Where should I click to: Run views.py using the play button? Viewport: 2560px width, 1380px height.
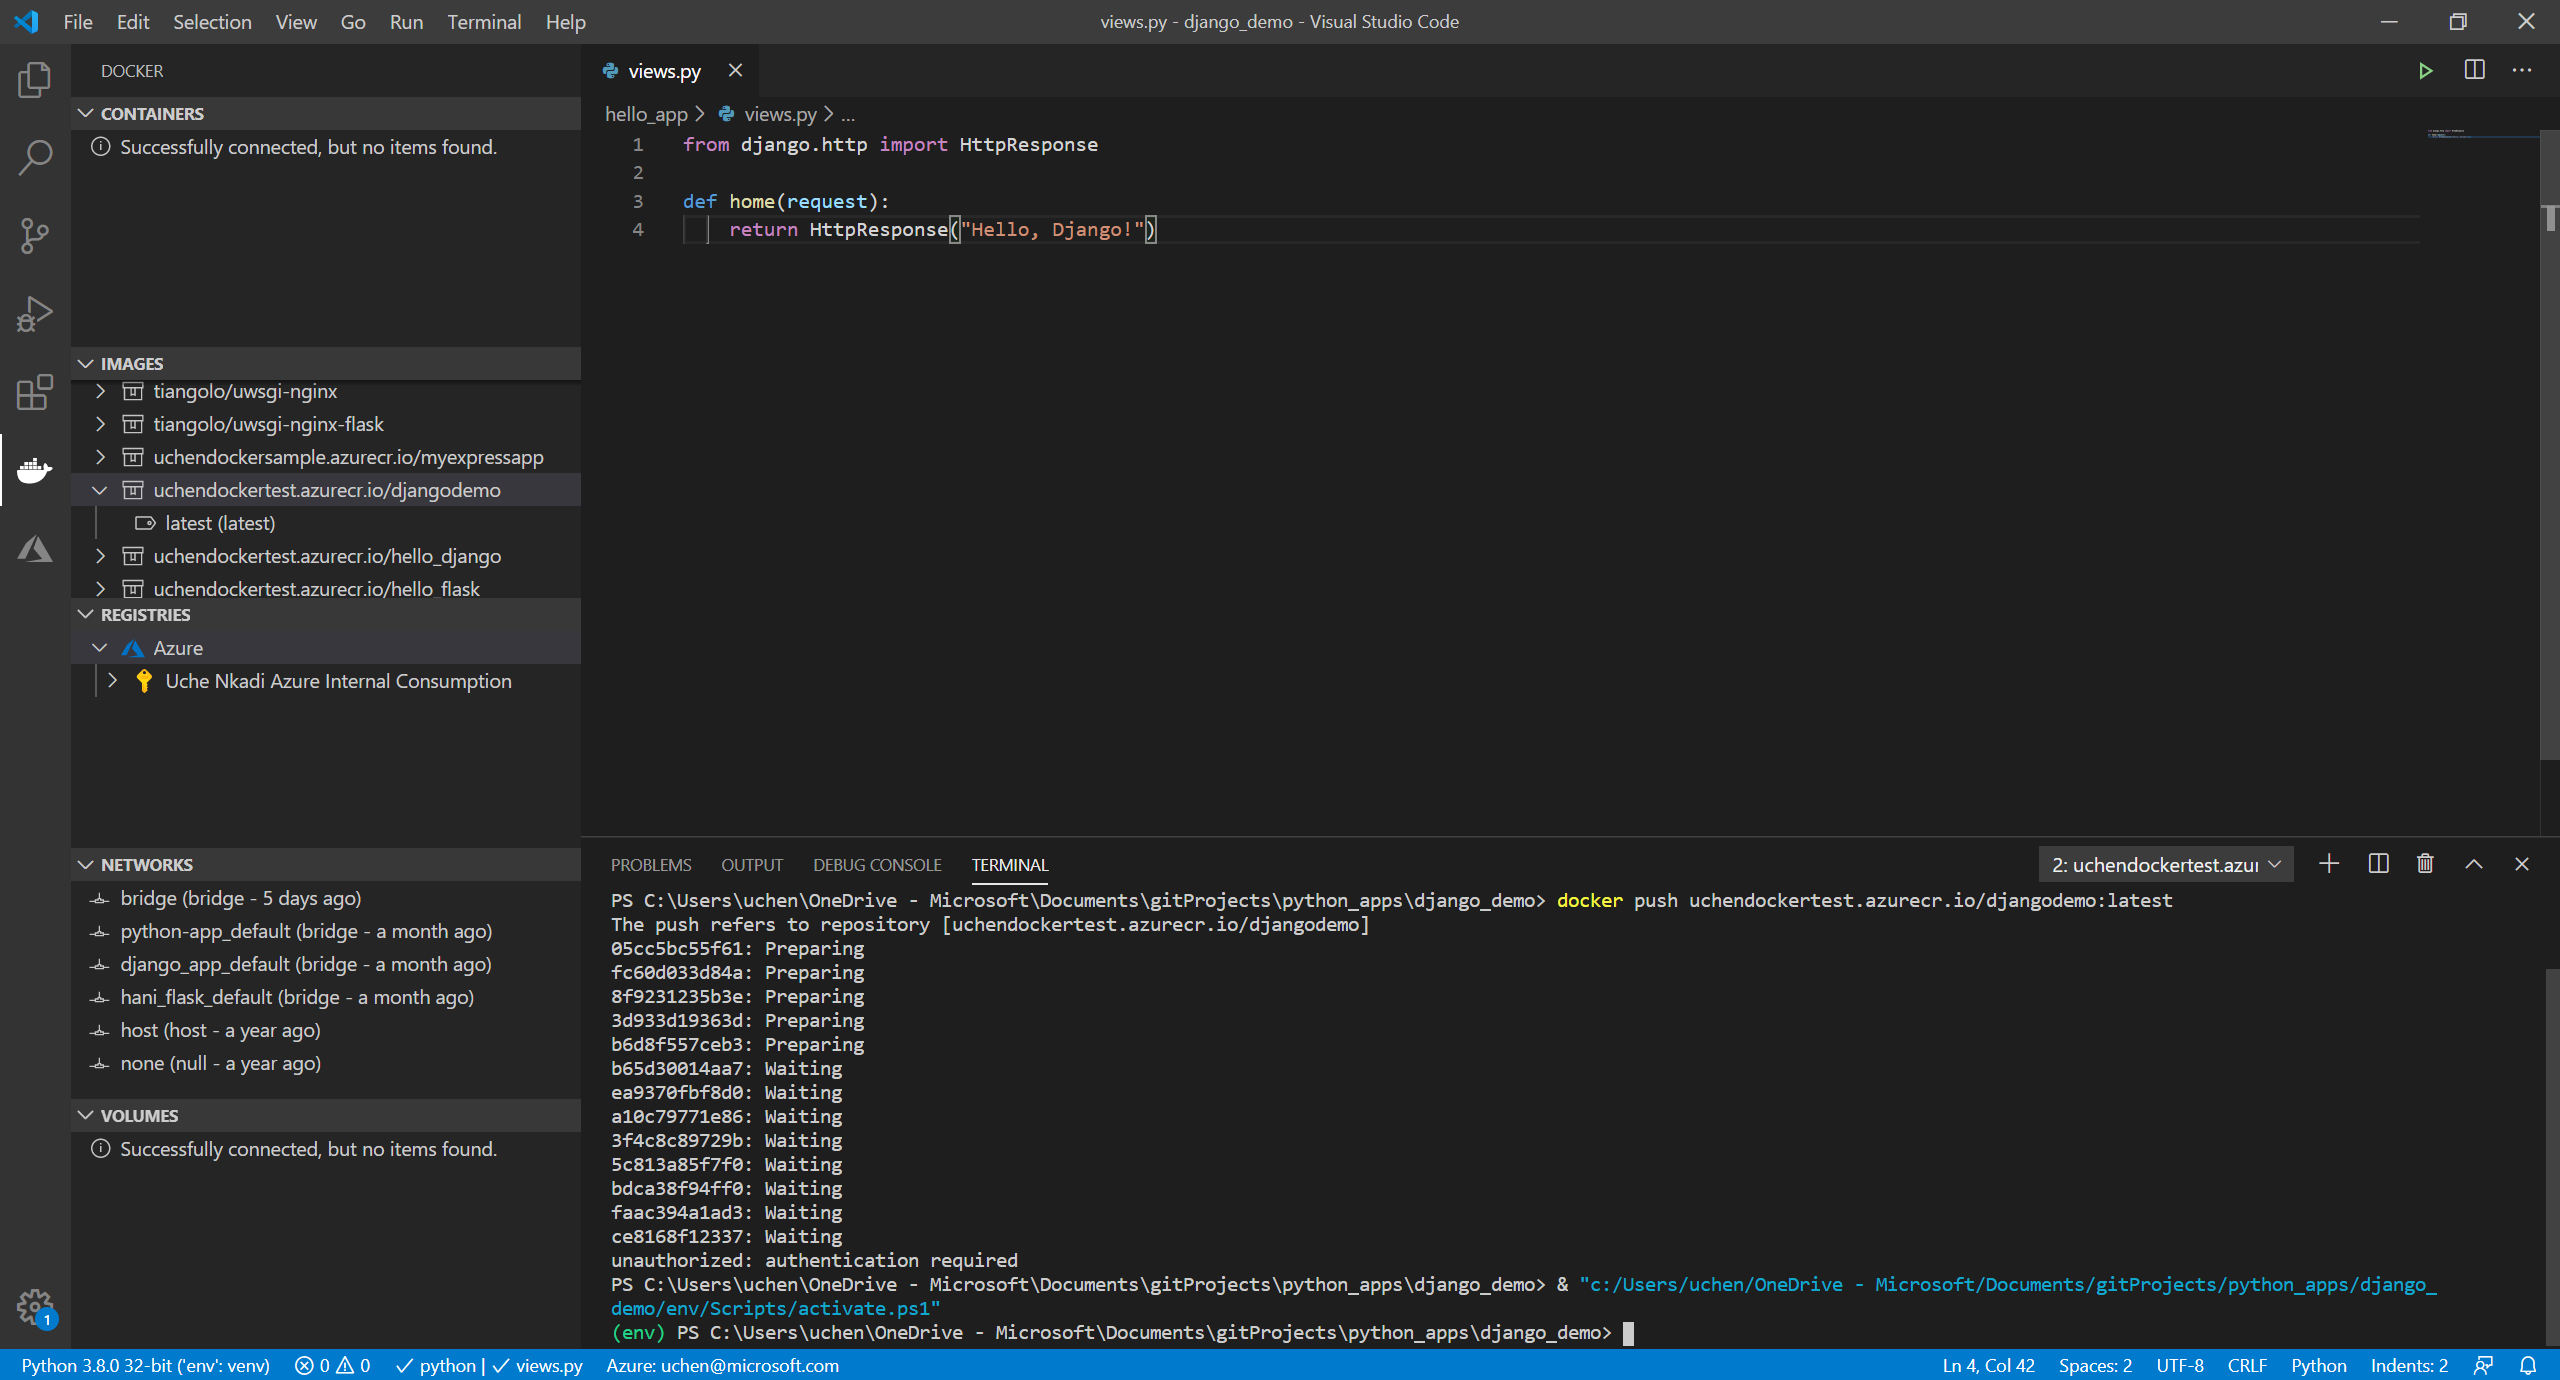point(2425,70)
